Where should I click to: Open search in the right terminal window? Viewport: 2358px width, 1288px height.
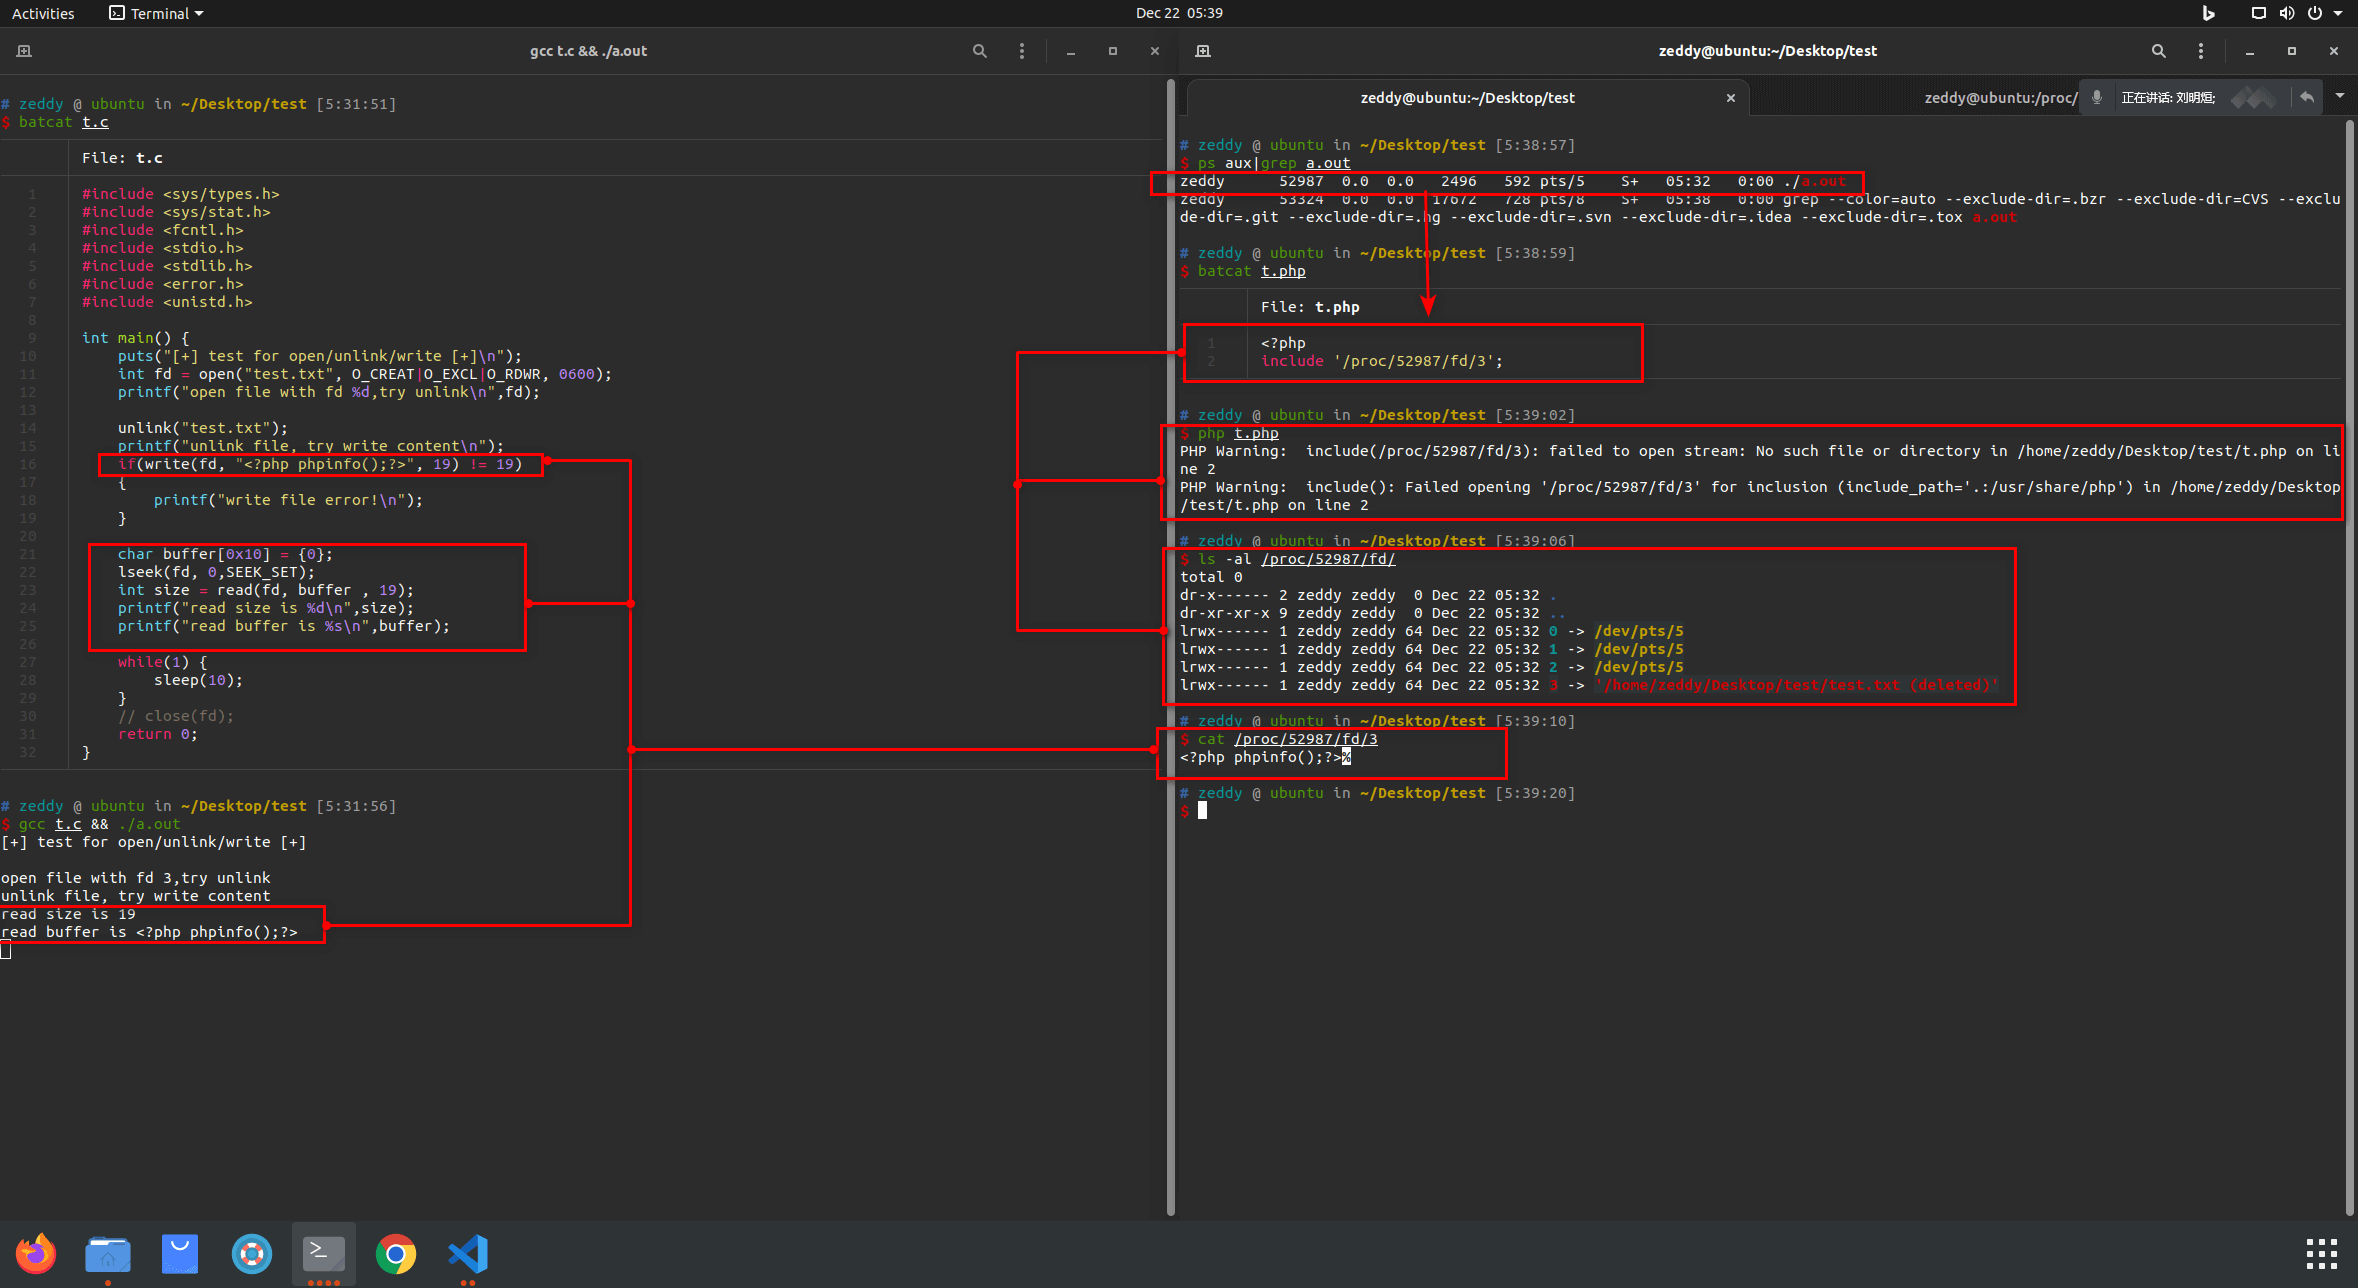pyautogui.click(x=2158, y=51)
